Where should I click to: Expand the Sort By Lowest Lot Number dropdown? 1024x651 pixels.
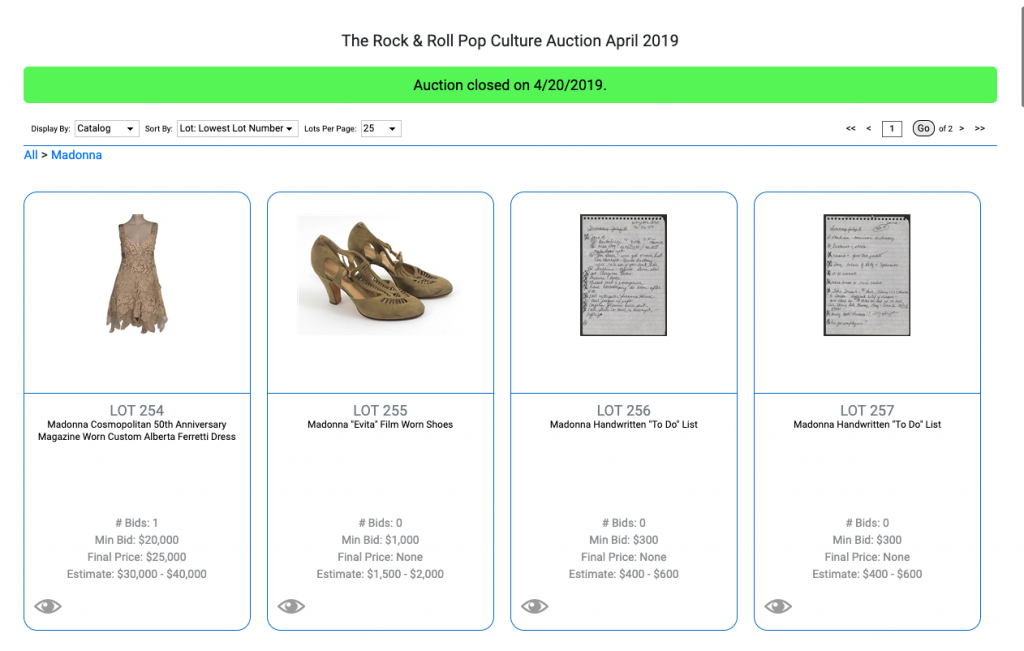coord(237,129)
